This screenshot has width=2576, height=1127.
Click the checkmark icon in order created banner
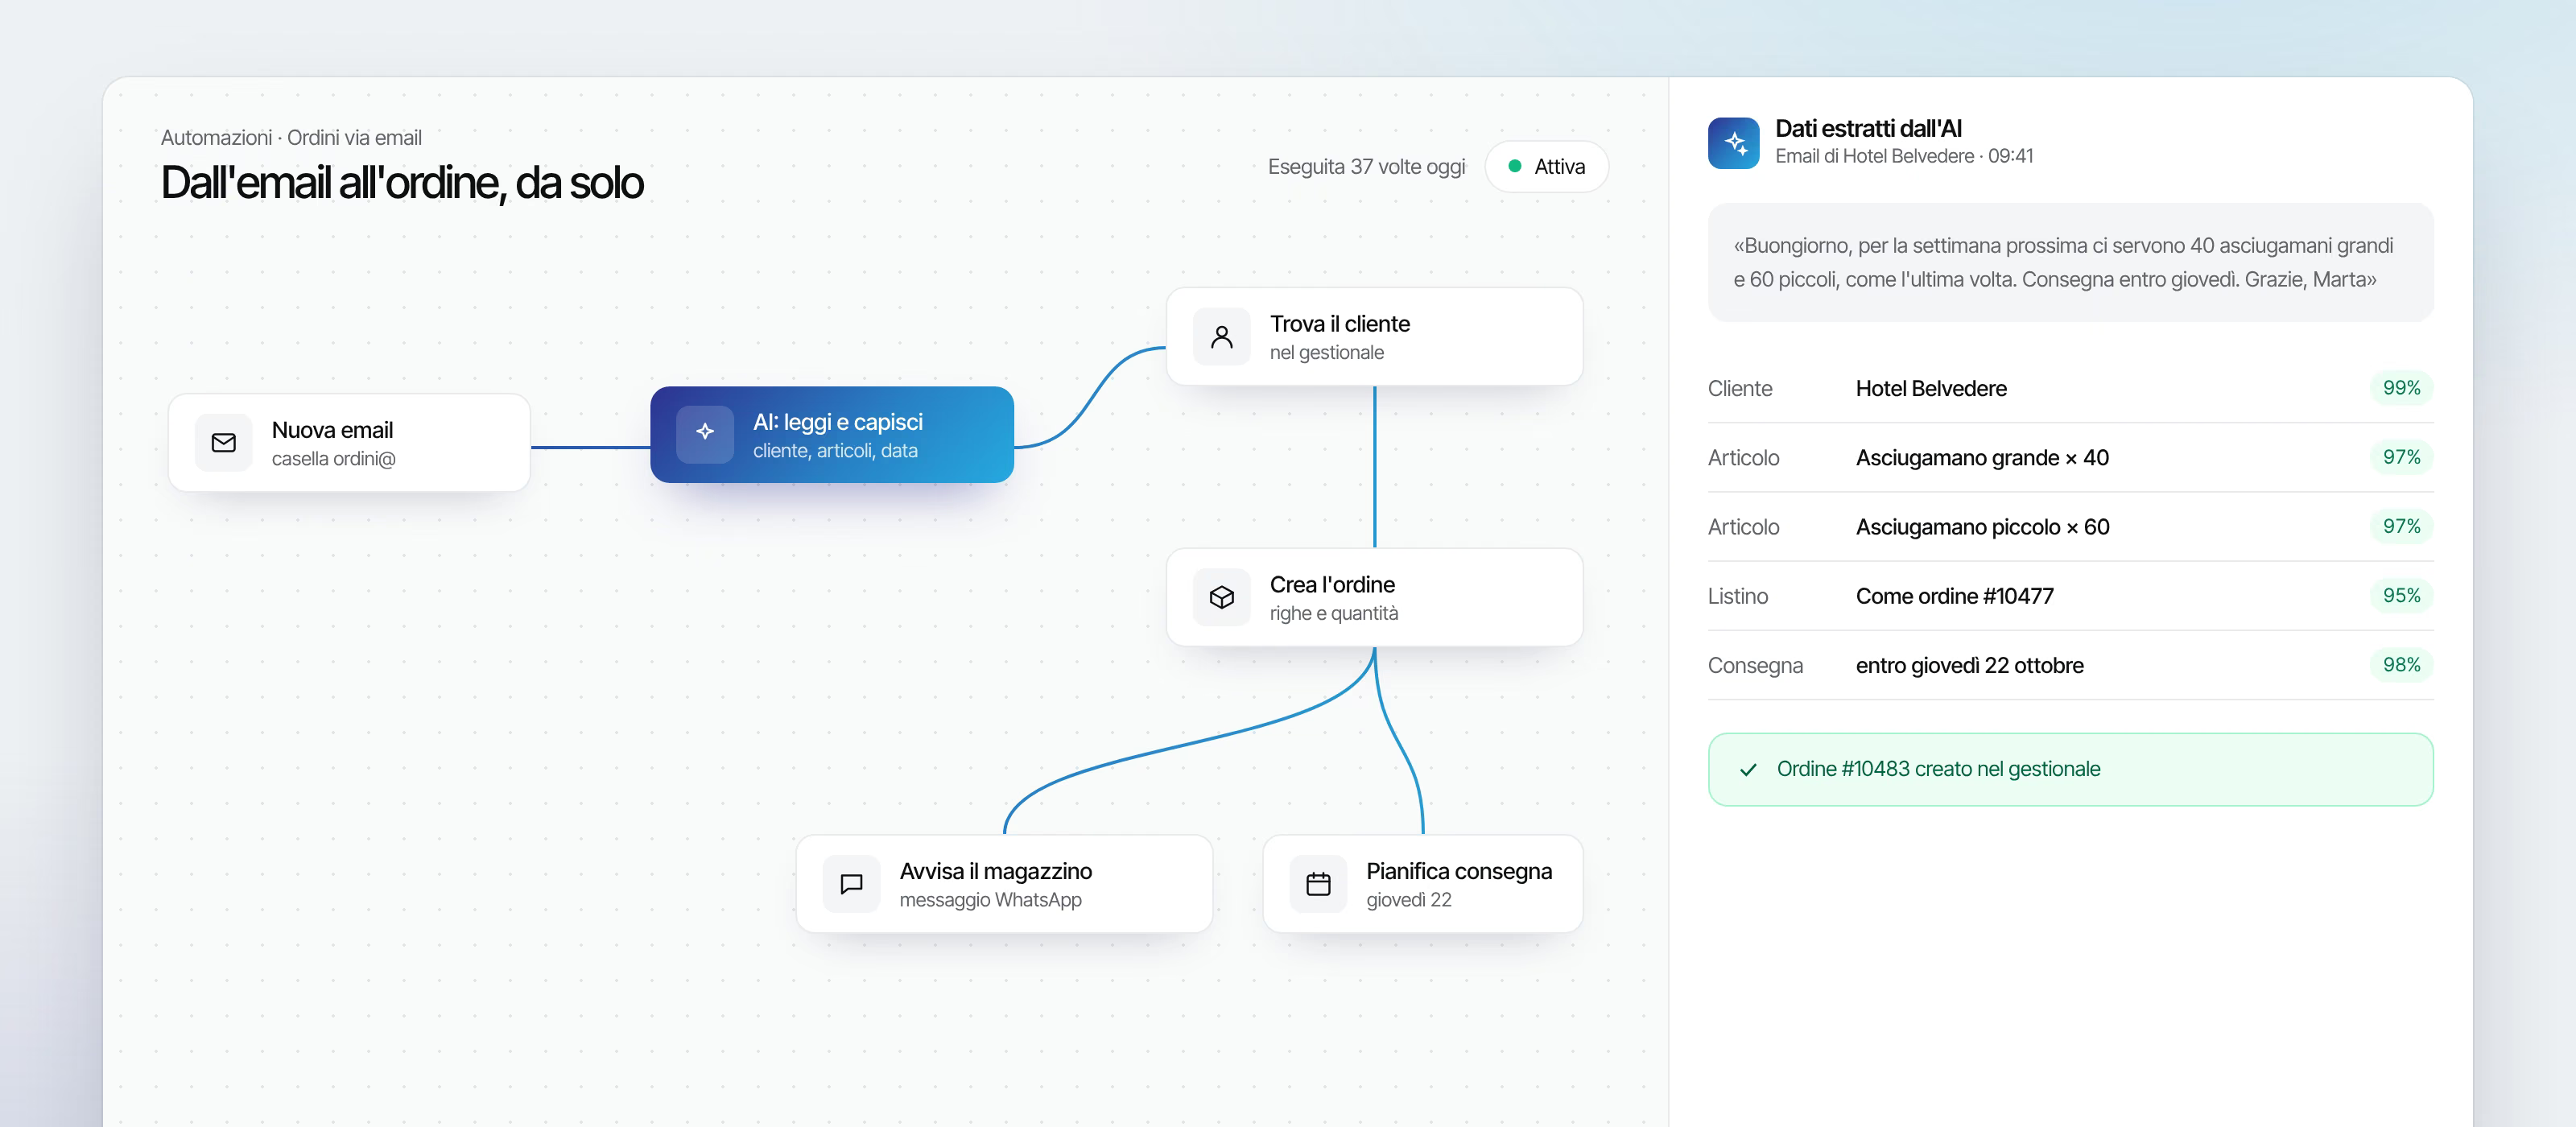click(1748, 769)
